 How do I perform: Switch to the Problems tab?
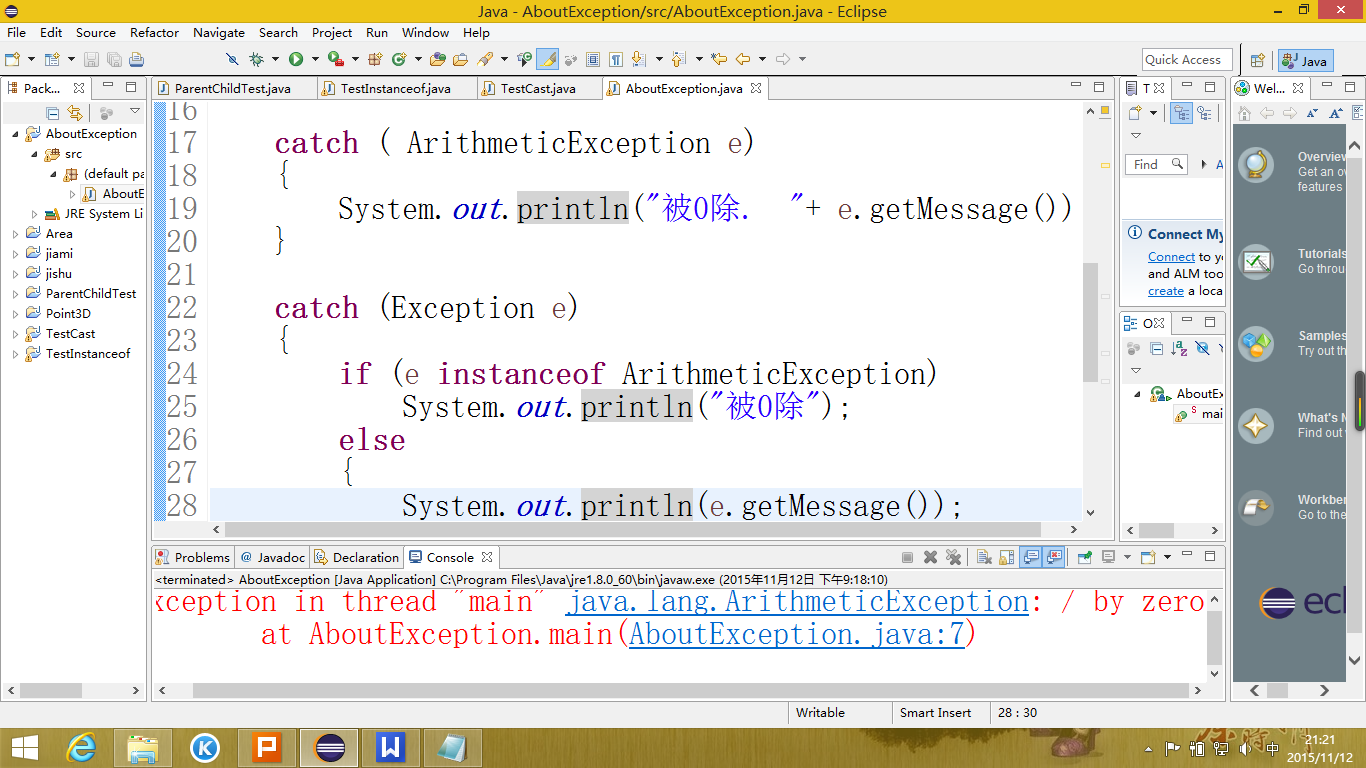pos(192,557)
